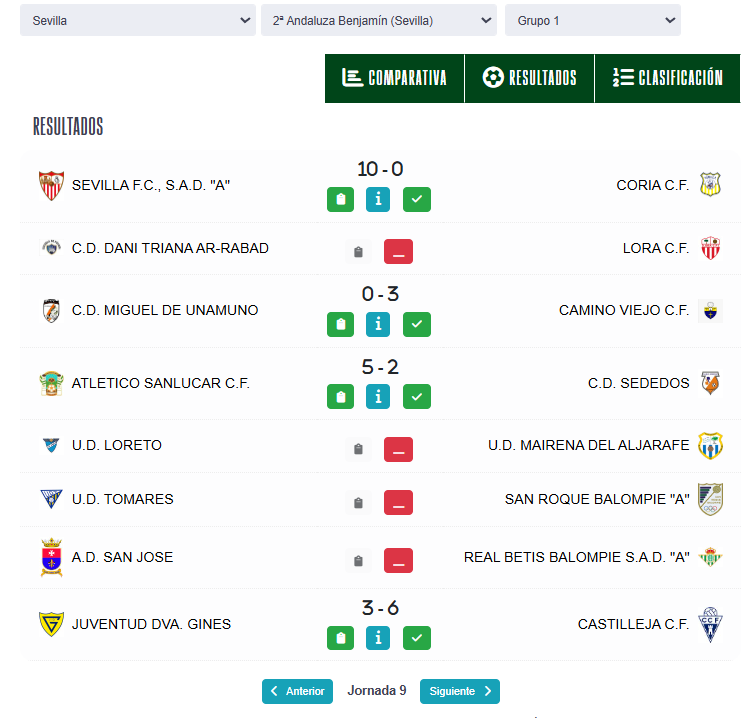Viewport: 754px width, 718px height.
Task: Click green checkmark for Miguel de Unamuno match
Action: [x=417, y=324]
